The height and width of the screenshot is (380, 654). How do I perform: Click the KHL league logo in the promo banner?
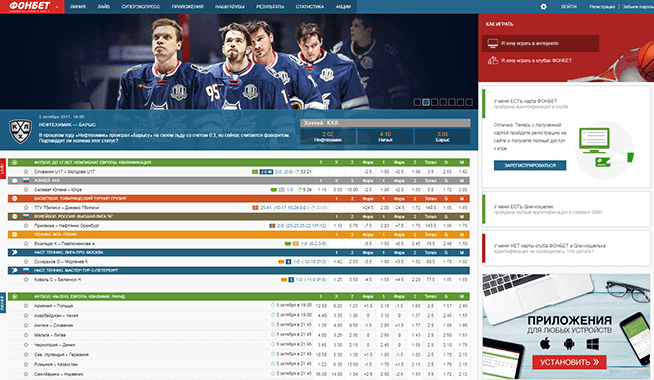(20, 131)
